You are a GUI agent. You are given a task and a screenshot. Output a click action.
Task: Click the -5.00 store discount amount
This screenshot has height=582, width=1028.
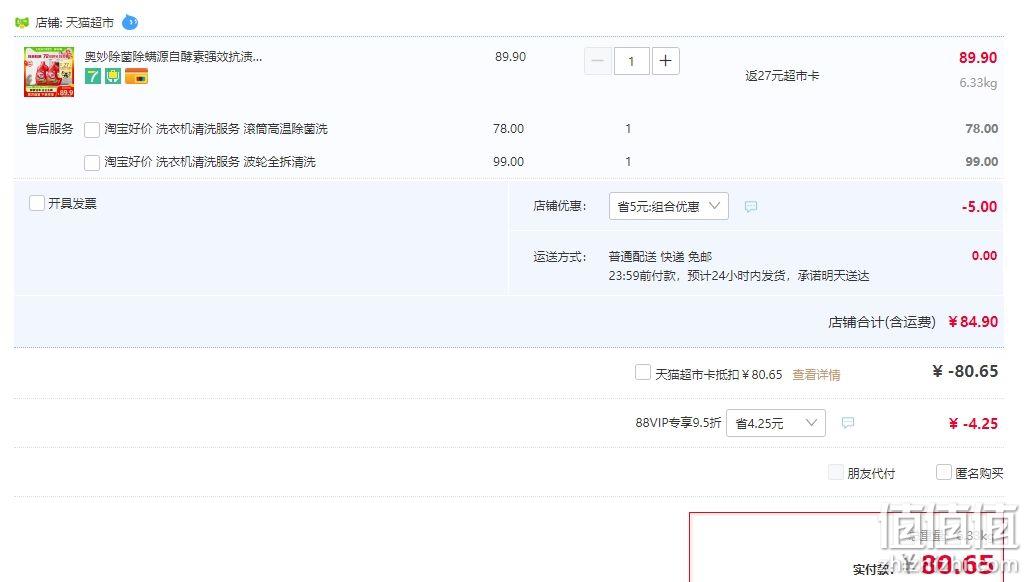pyautogui.click(x=979, y=206)
